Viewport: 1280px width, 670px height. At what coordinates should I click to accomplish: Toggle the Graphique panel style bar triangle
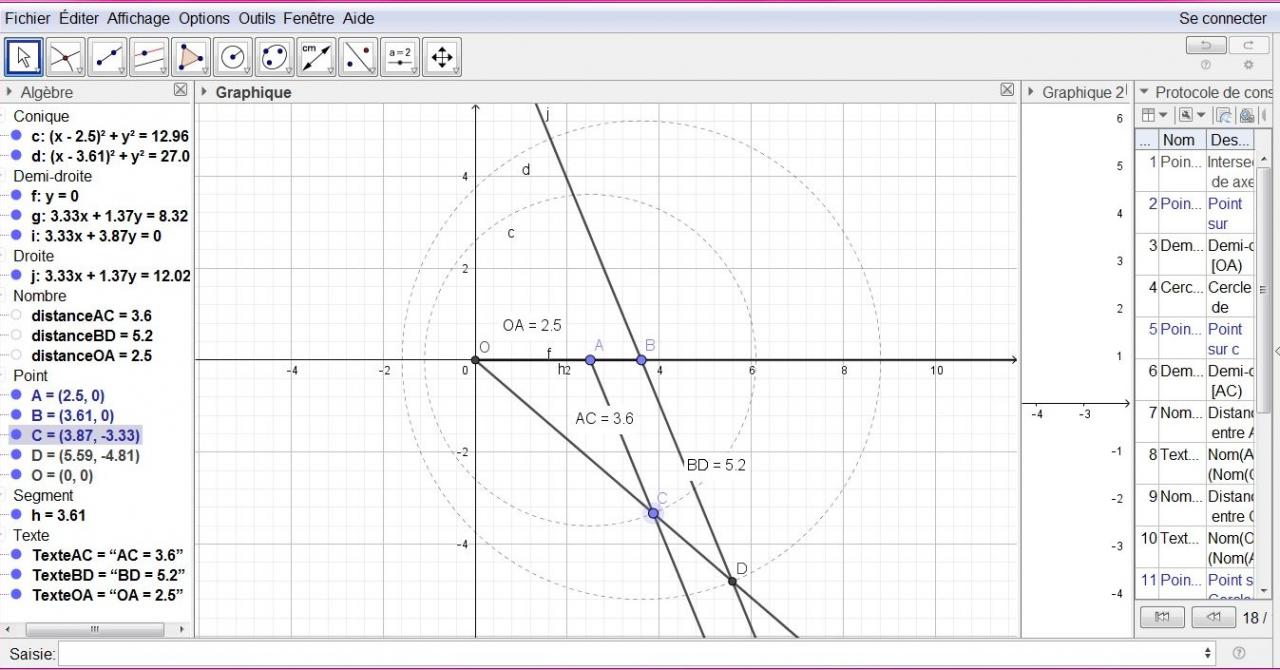204,91
